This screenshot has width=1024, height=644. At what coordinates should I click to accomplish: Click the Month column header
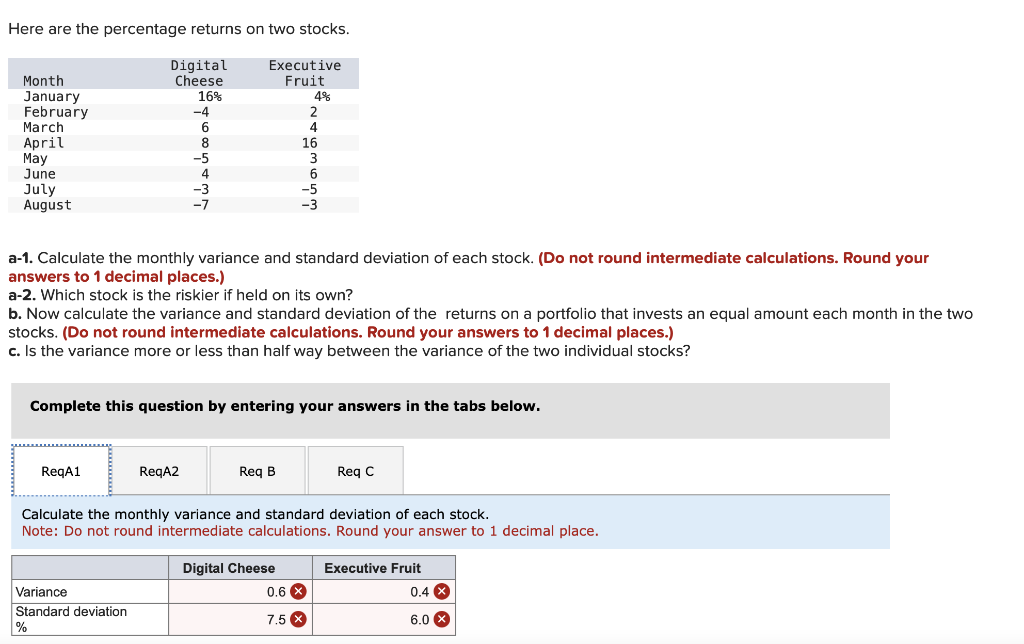[43, 81]
